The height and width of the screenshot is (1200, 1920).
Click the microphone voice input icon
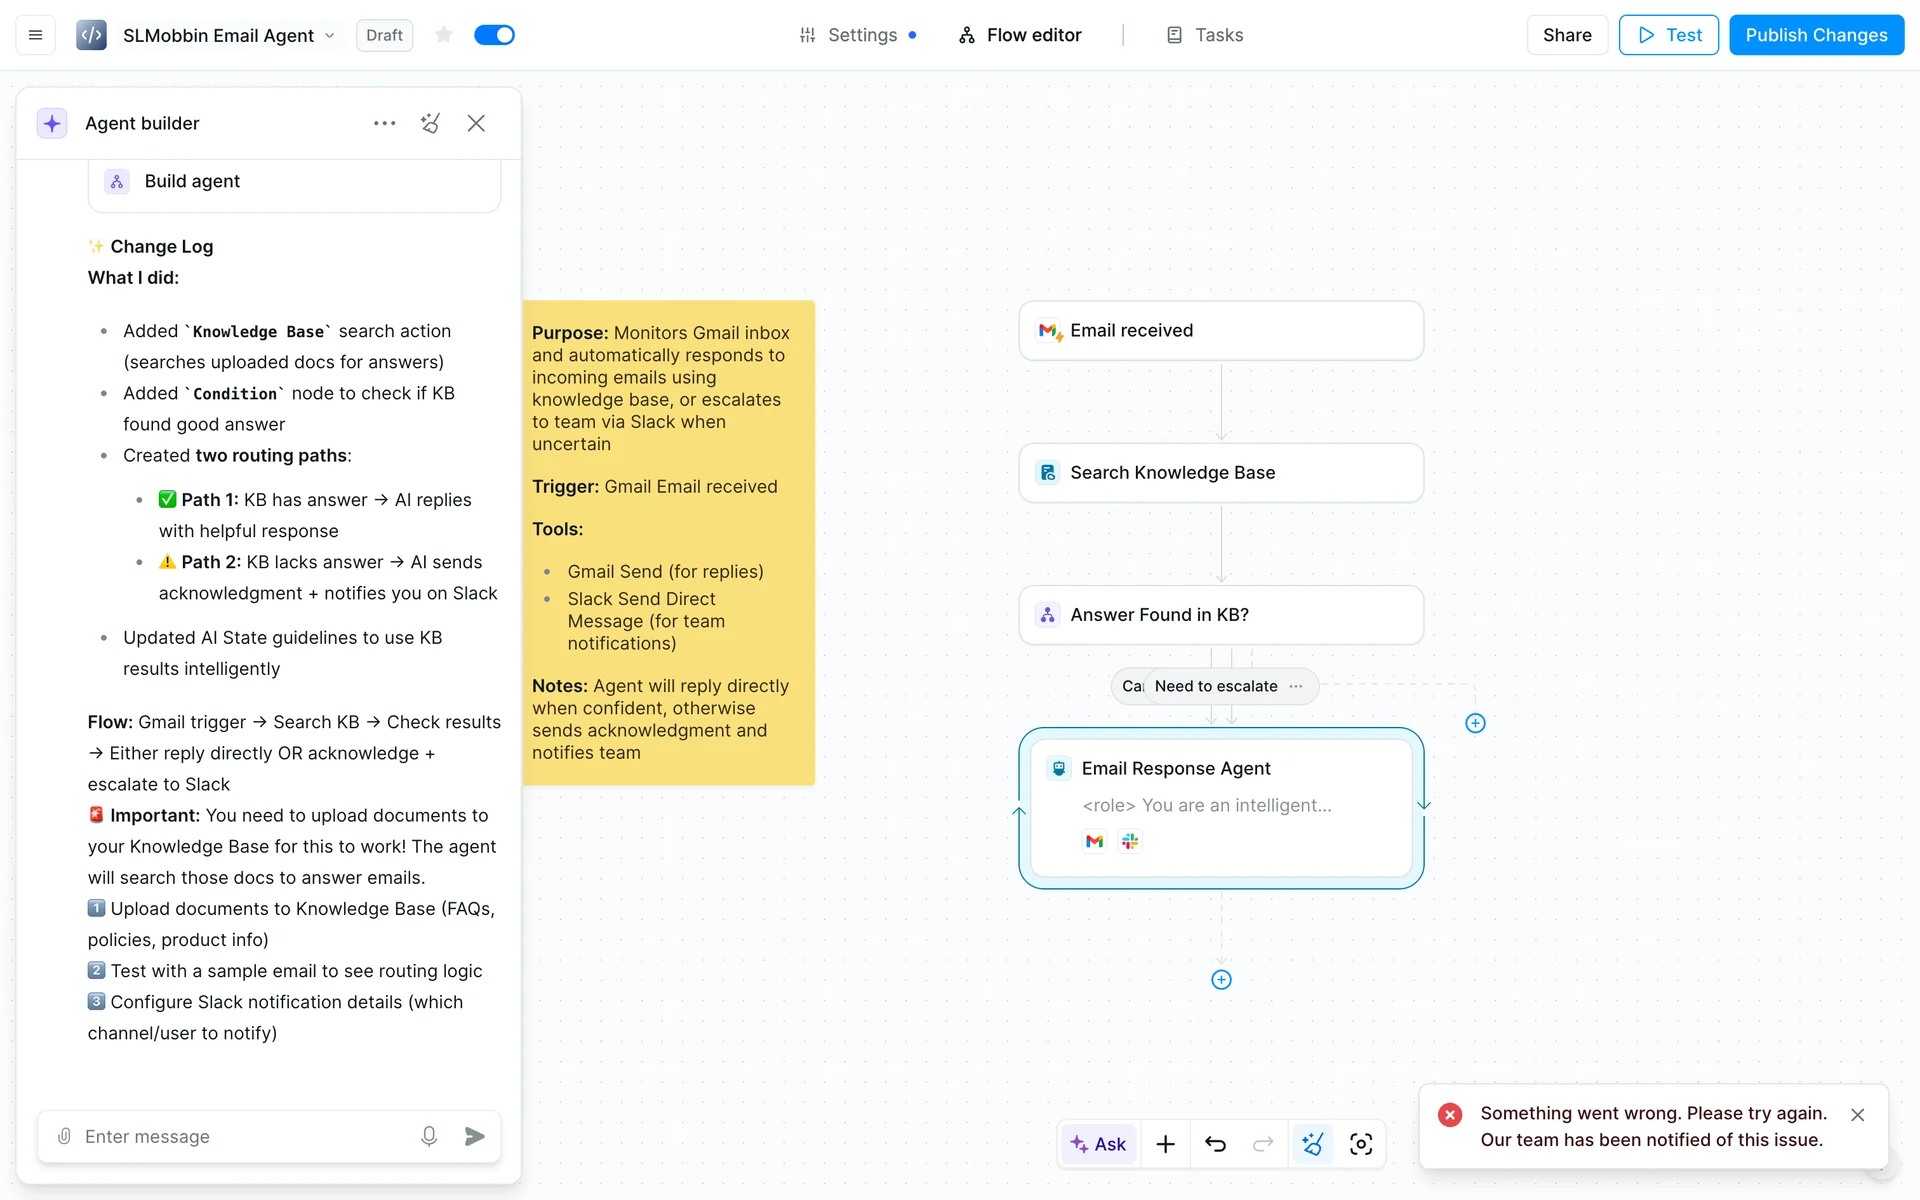tap(429, 1136)
